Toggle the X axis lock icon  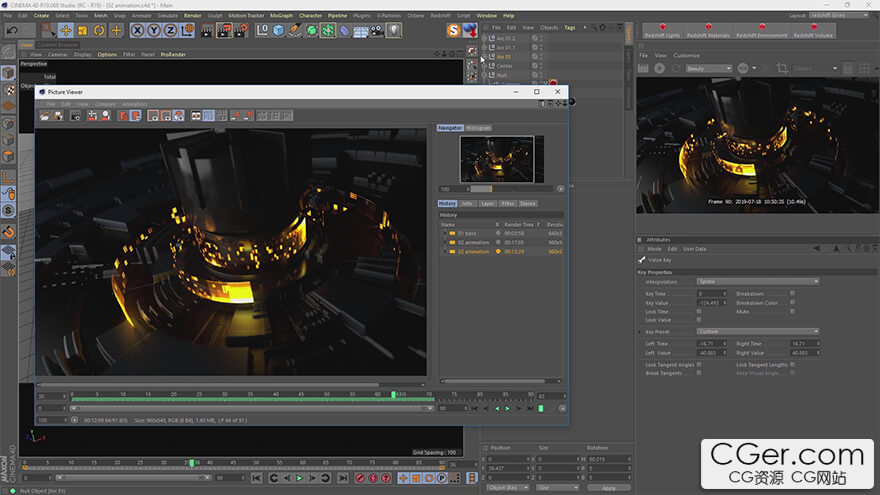[139, 31]
